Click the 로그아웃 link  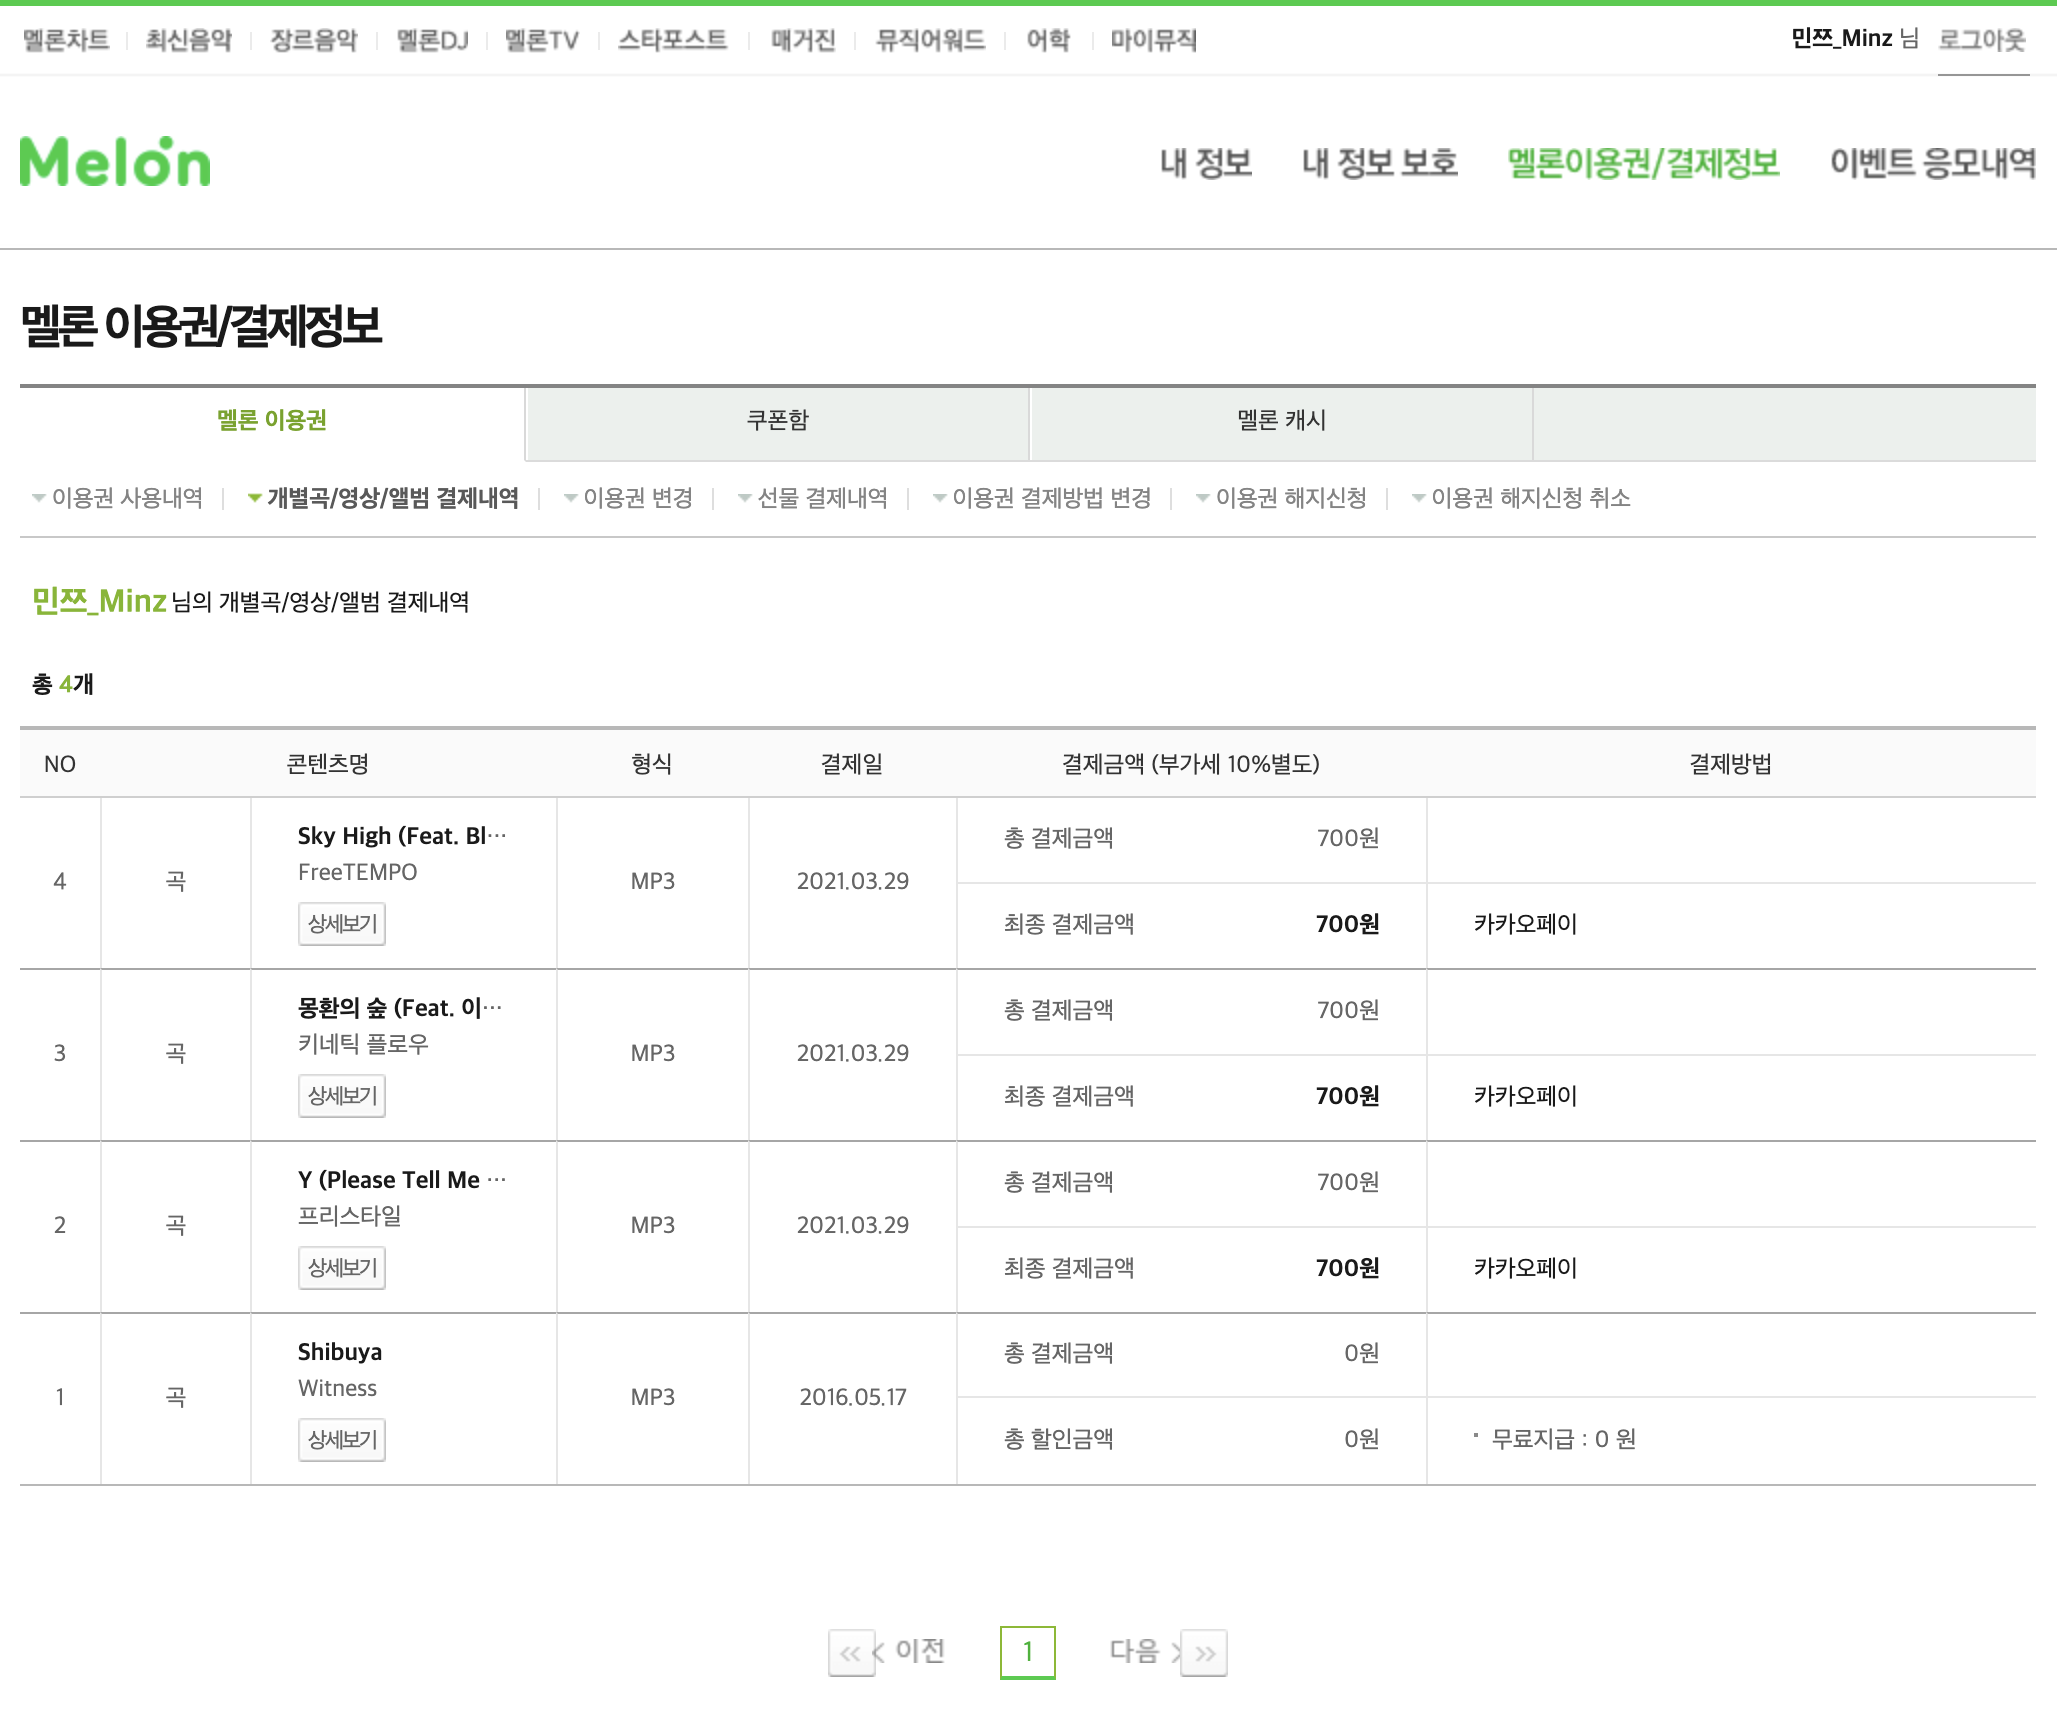point(1982,39)
